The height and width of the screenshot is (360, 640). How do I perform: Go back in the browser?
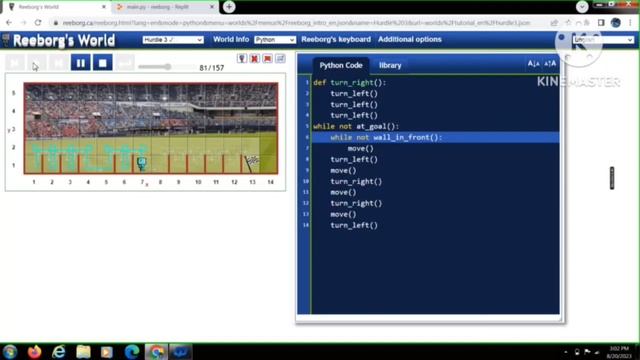(x=9, y=23)
